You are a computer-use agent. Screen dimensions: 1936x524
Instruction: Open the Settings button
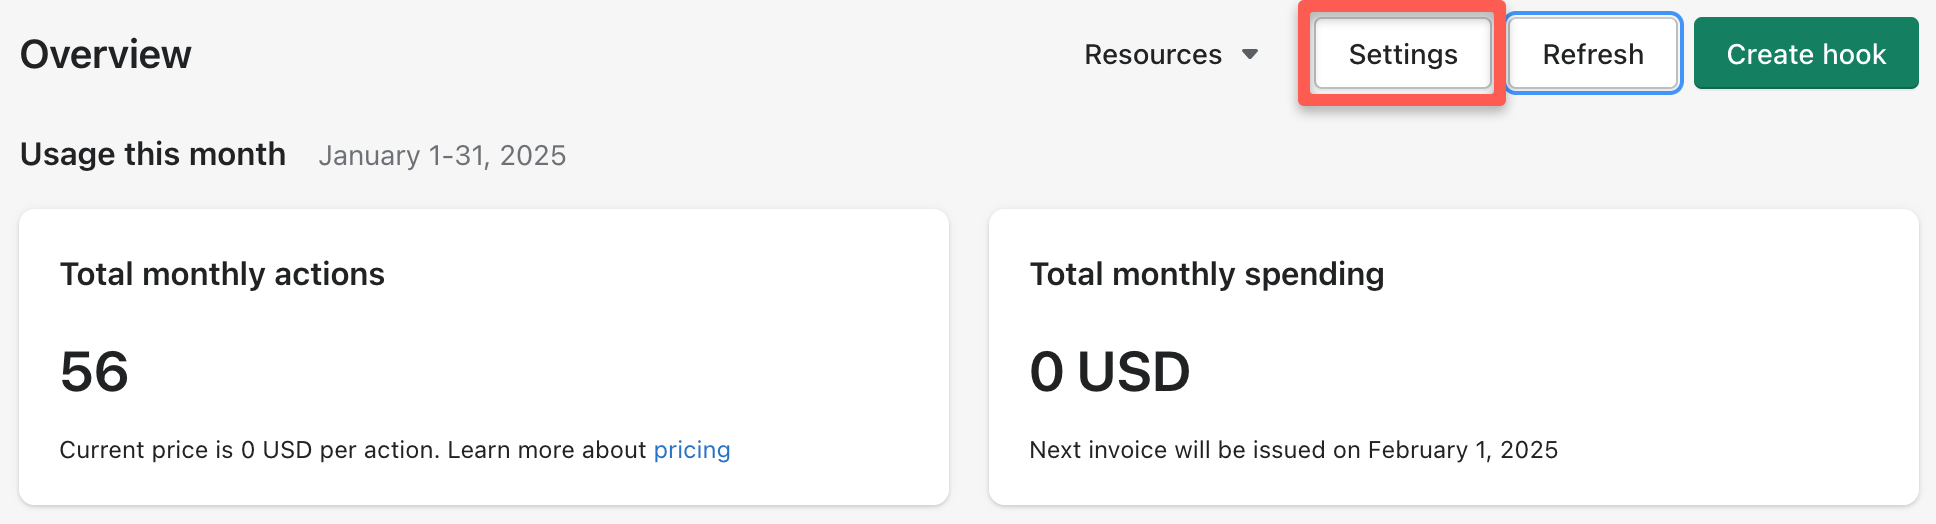tap(1403, 54)
